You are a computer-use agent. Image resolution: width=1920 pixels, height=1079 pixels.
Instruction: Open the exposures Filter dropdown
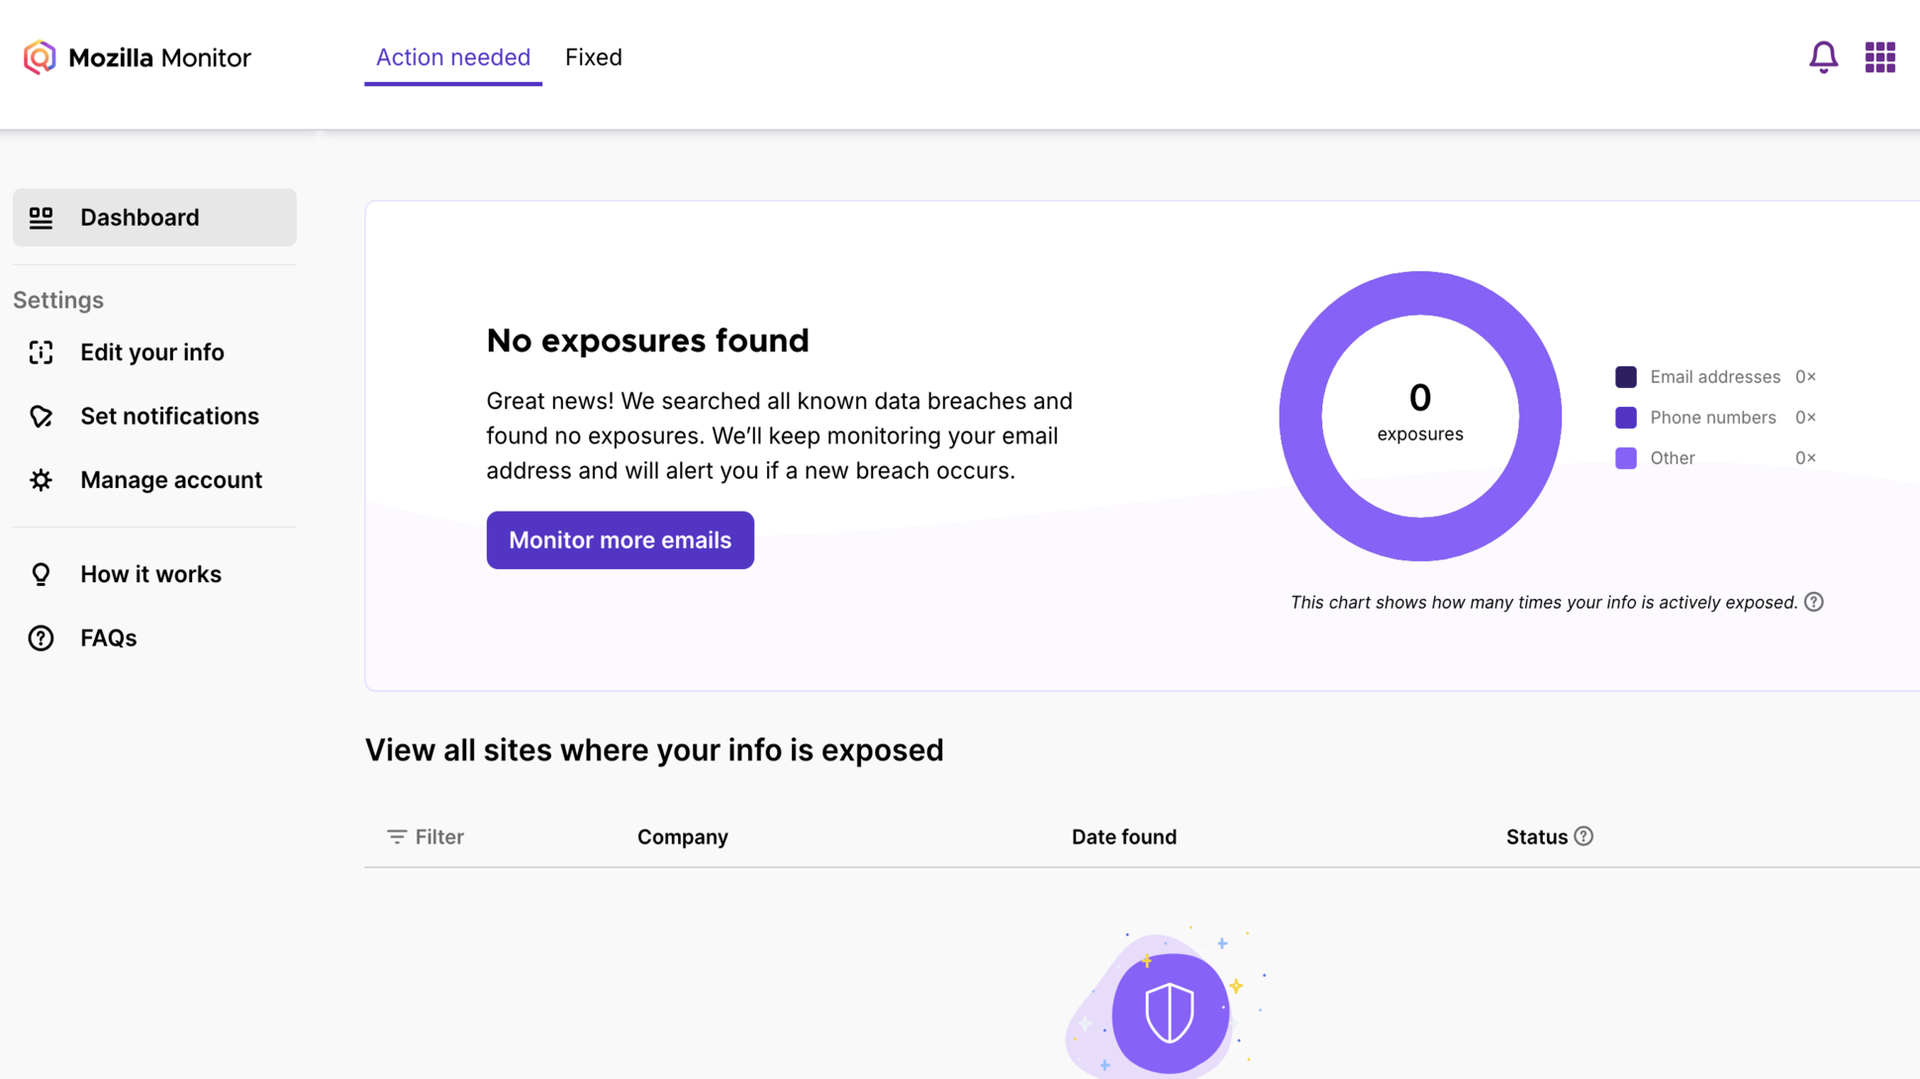426,837
